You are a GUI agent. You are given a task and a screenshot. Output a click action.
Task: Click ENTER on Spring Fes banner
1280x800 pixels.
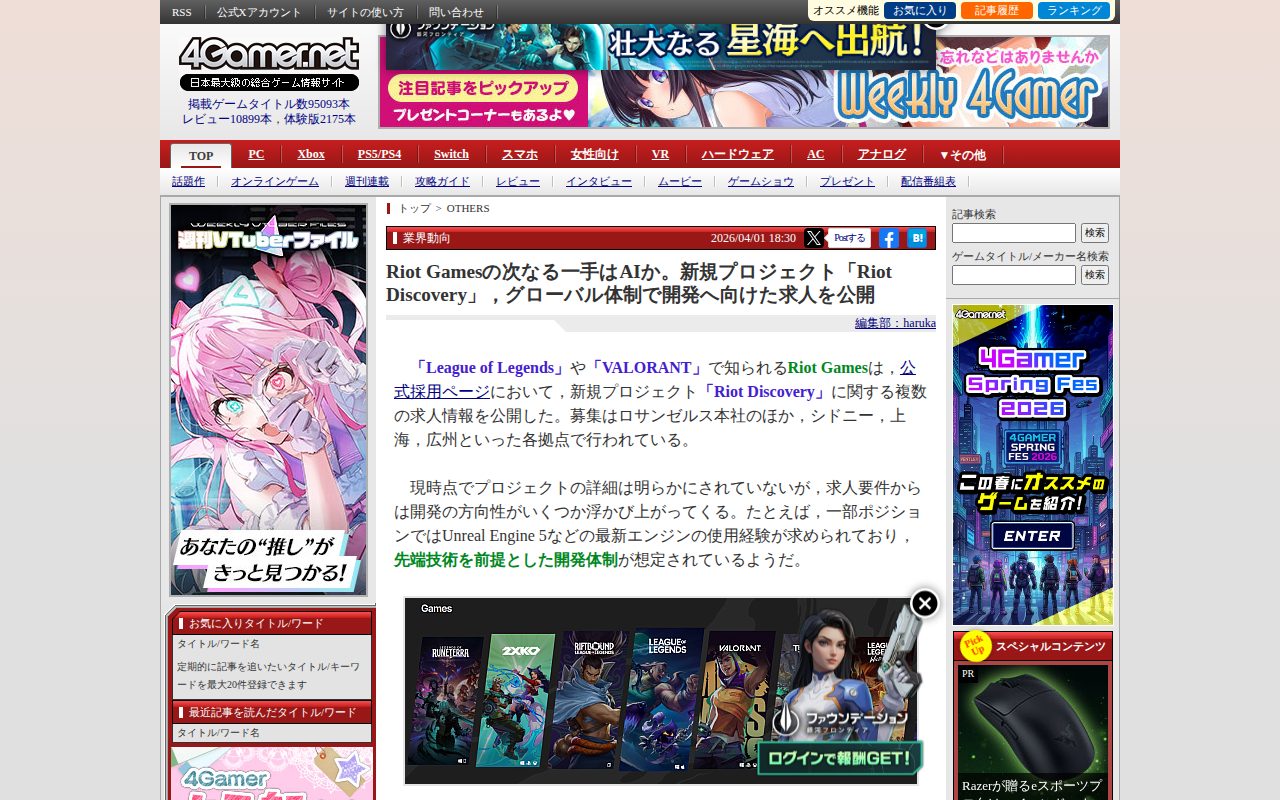coord(1032,536)
